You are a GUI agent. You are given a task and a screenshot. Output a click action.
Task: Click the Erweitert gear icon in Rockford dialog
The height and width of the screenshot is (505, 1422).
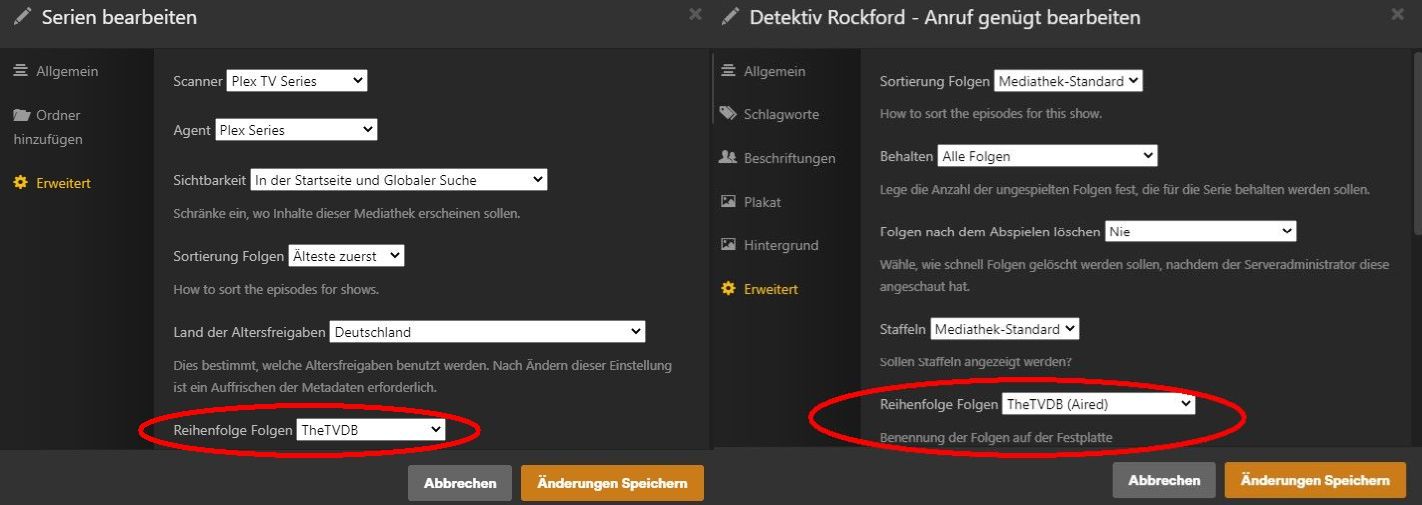[x=728, y=289]
